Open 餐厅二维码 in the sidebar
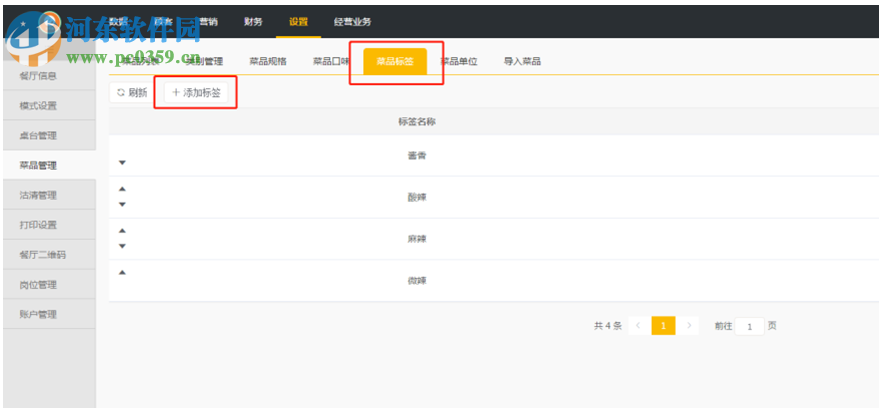The width and height of the screenshot is (879, 408). [49, 255]
